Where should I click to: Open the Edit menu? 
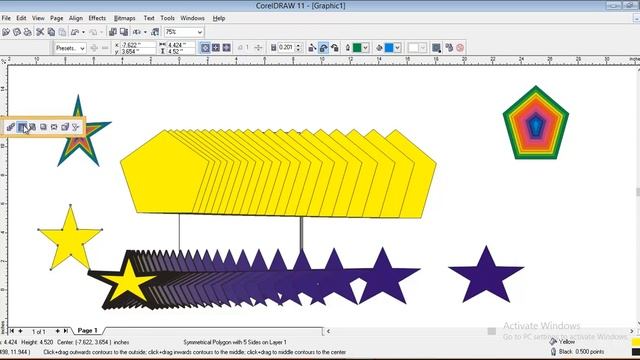[21, 18]
